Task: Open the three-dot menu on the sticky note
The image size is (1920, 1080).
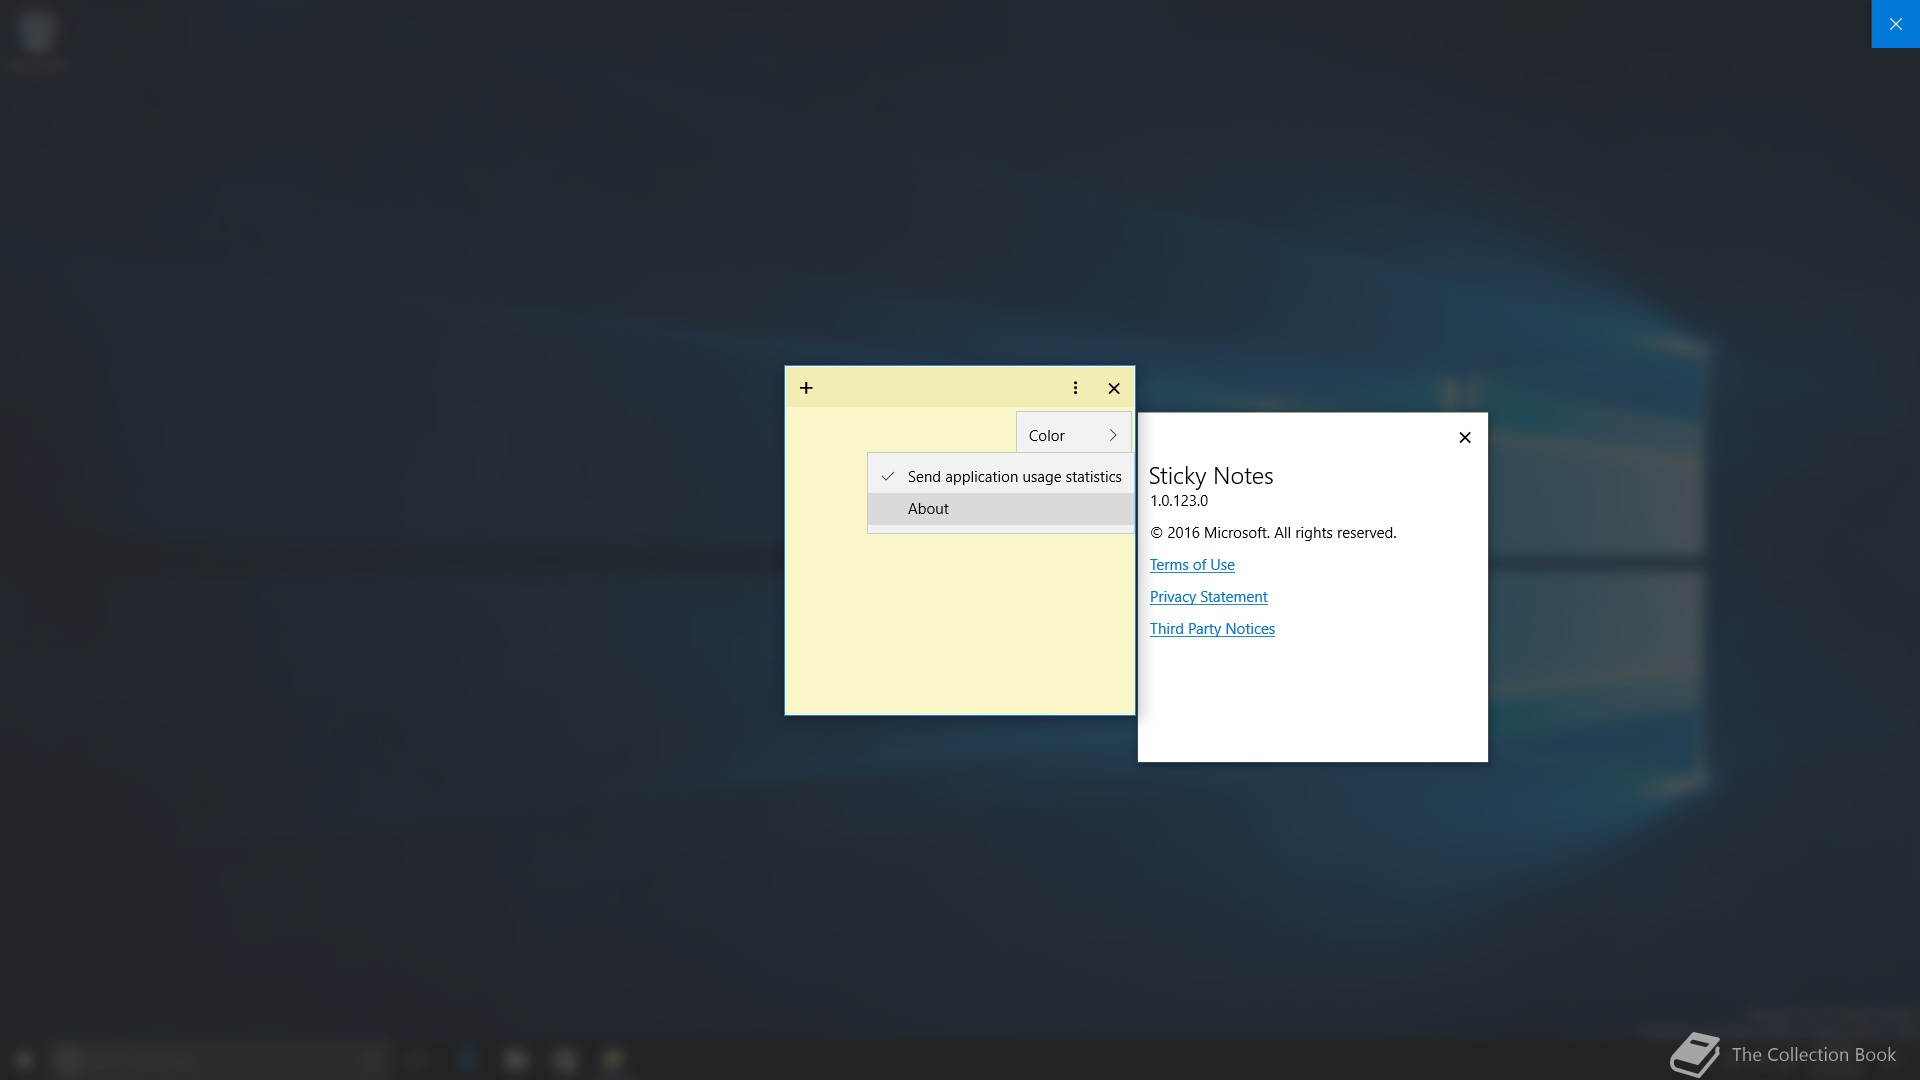Action: (x=1075, y=388)
